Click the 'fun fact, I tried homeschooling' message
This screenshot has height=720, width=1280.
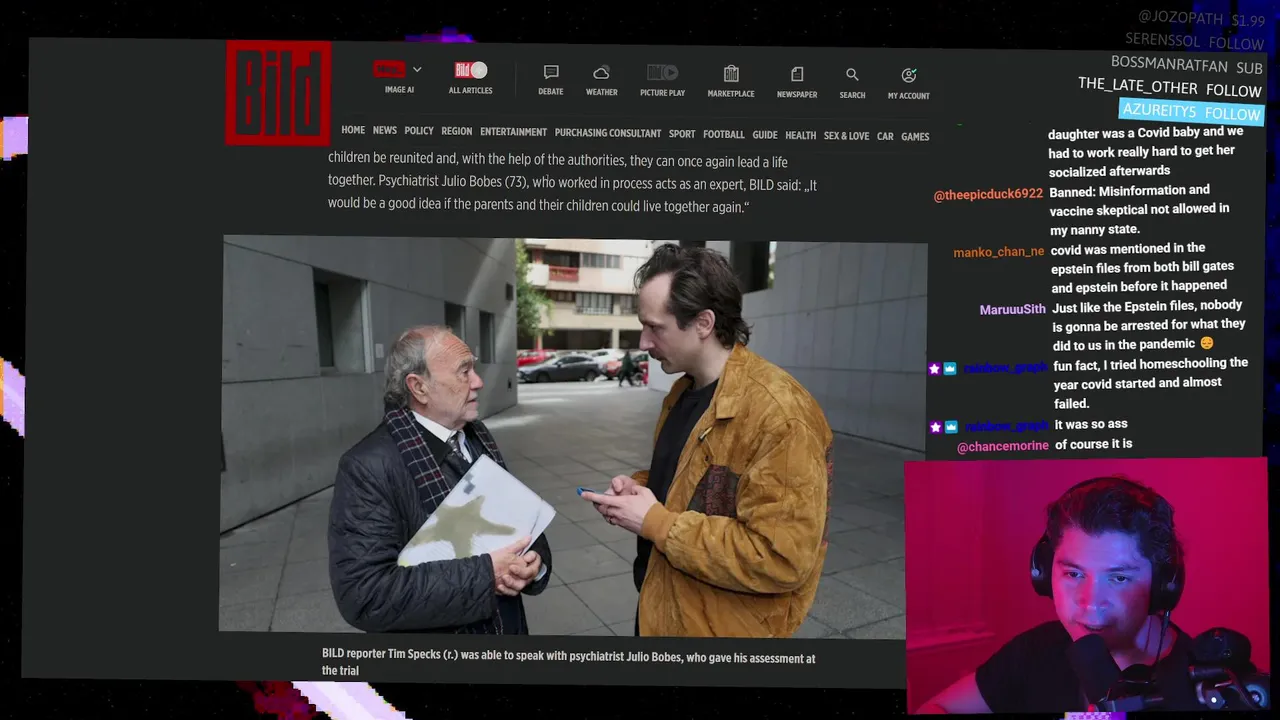[1150, 383]
